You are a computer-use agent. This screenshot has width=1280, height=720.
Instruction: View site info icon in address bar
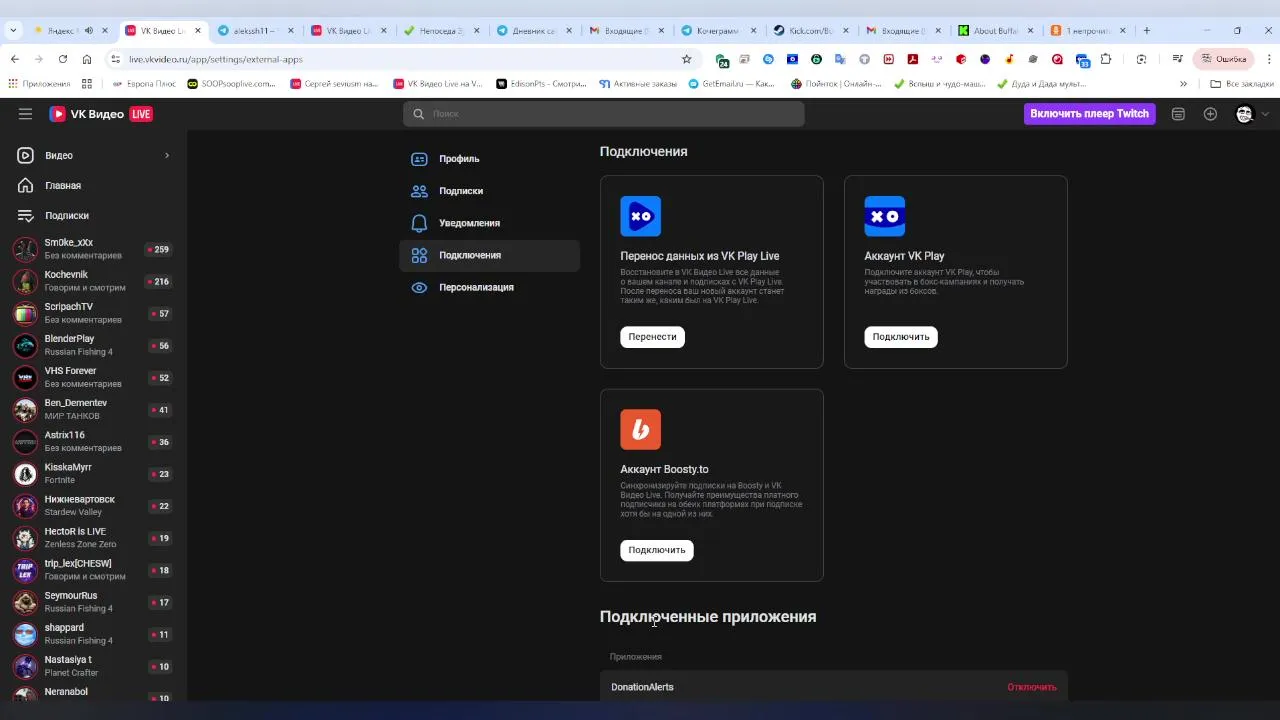115,59
